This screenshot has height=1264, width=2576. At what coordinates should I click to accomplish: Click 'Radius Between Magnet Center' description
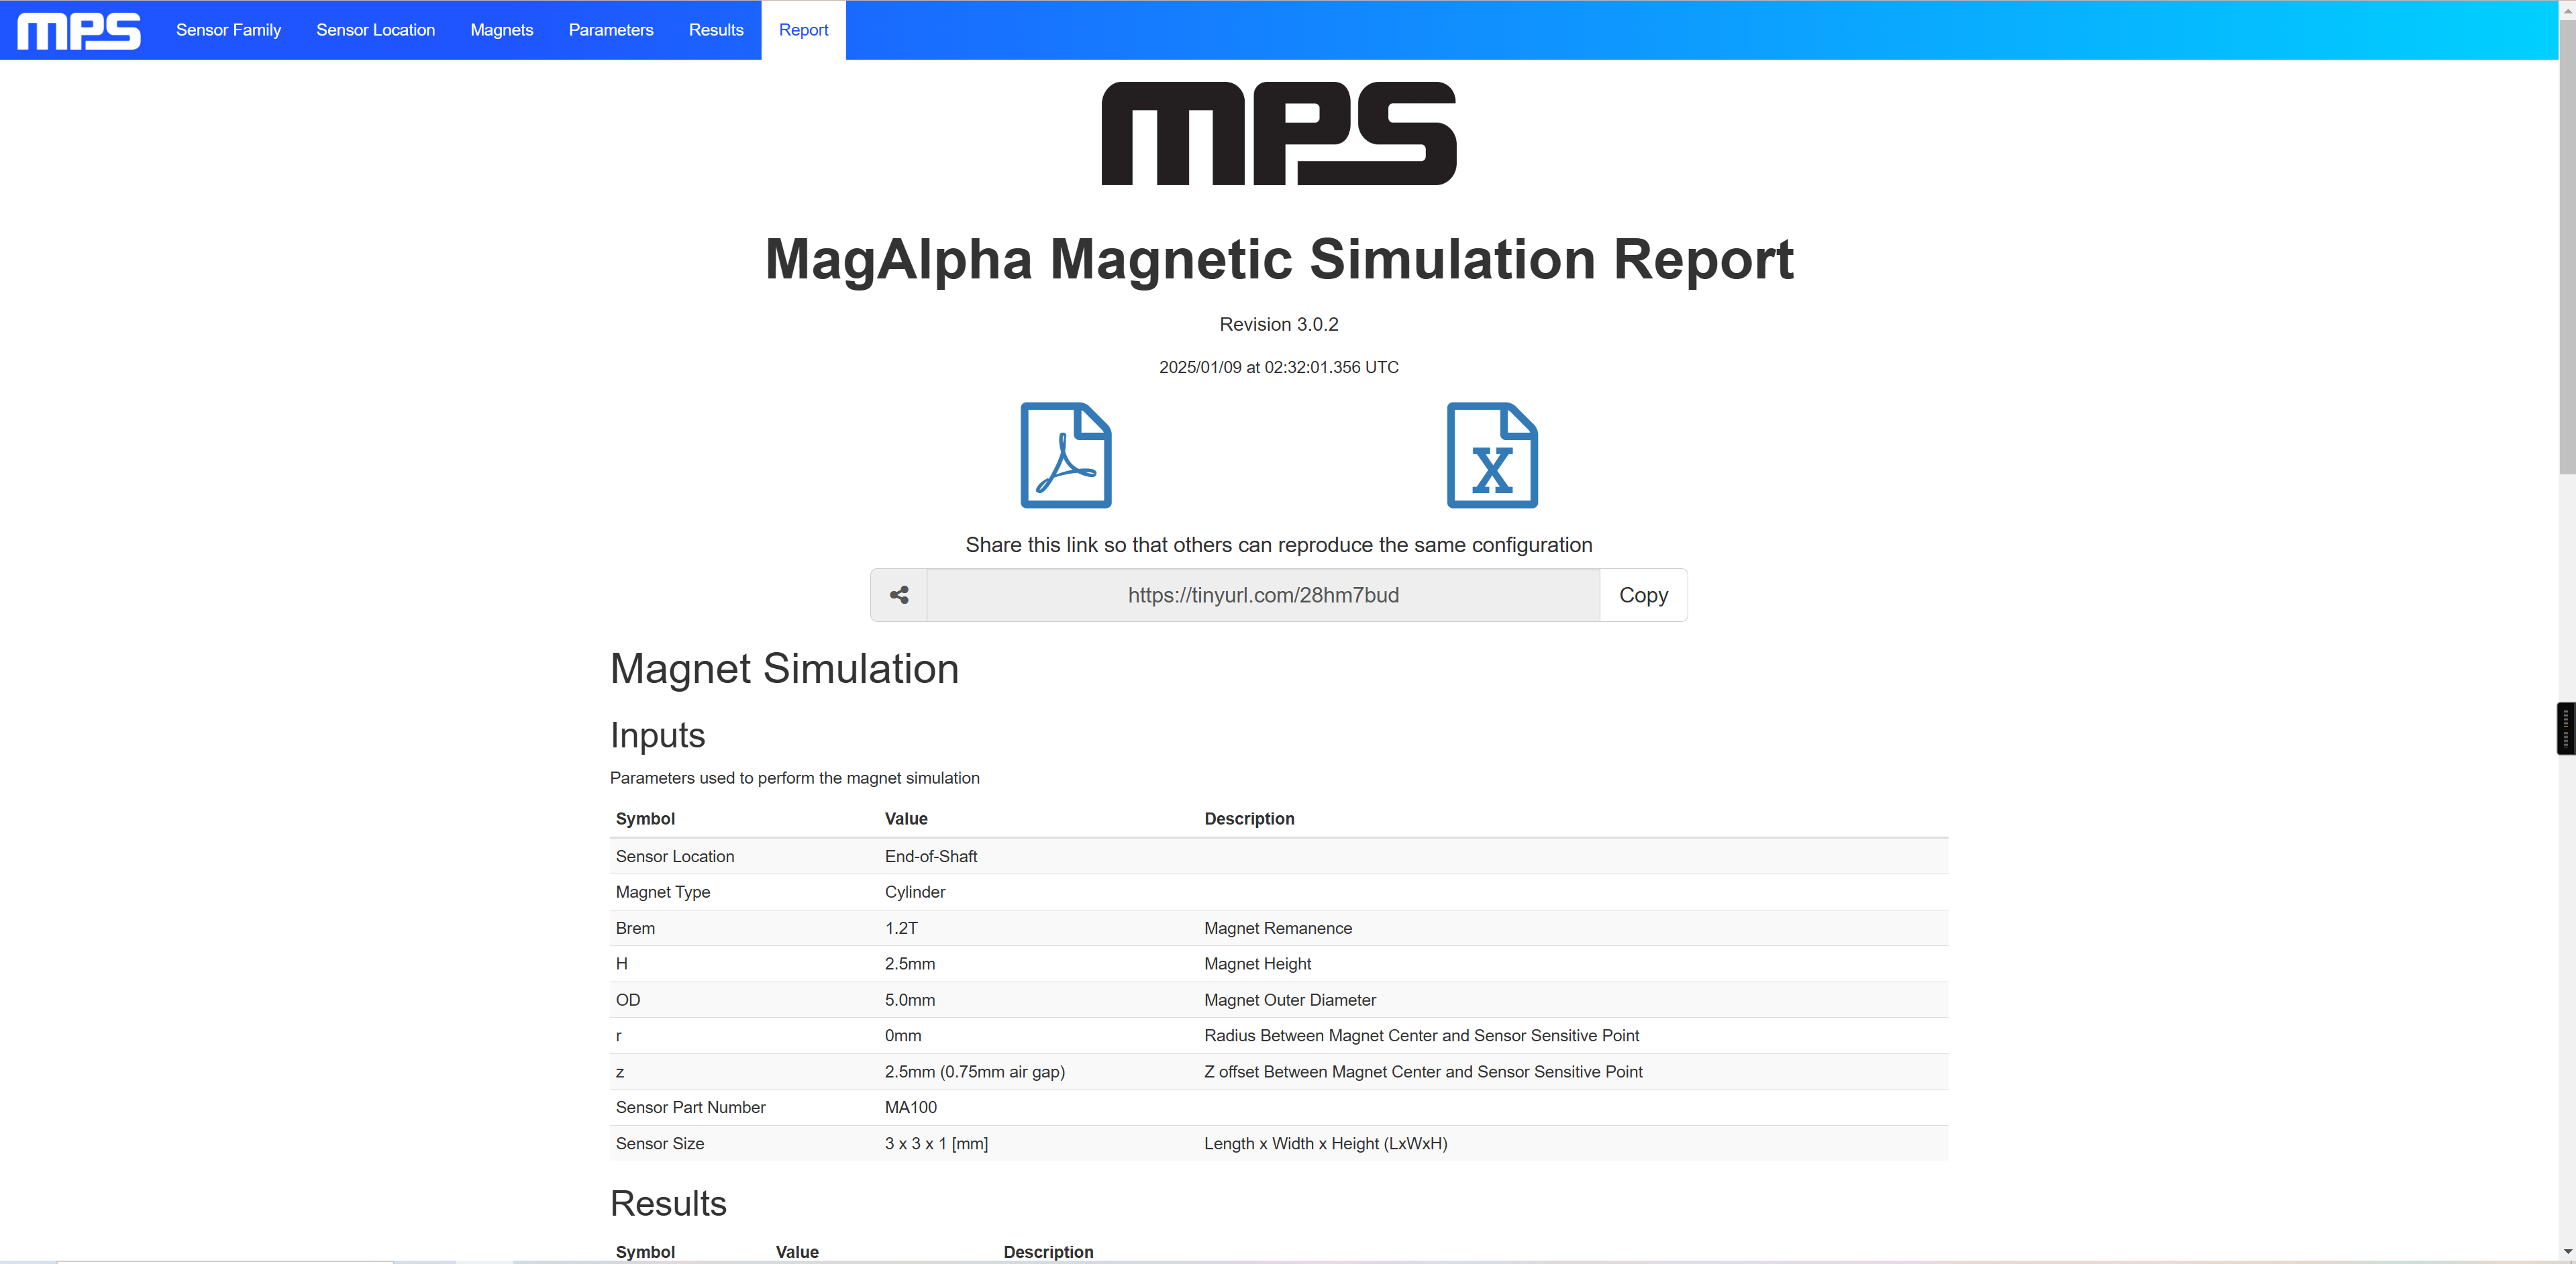point(1421,1036)
